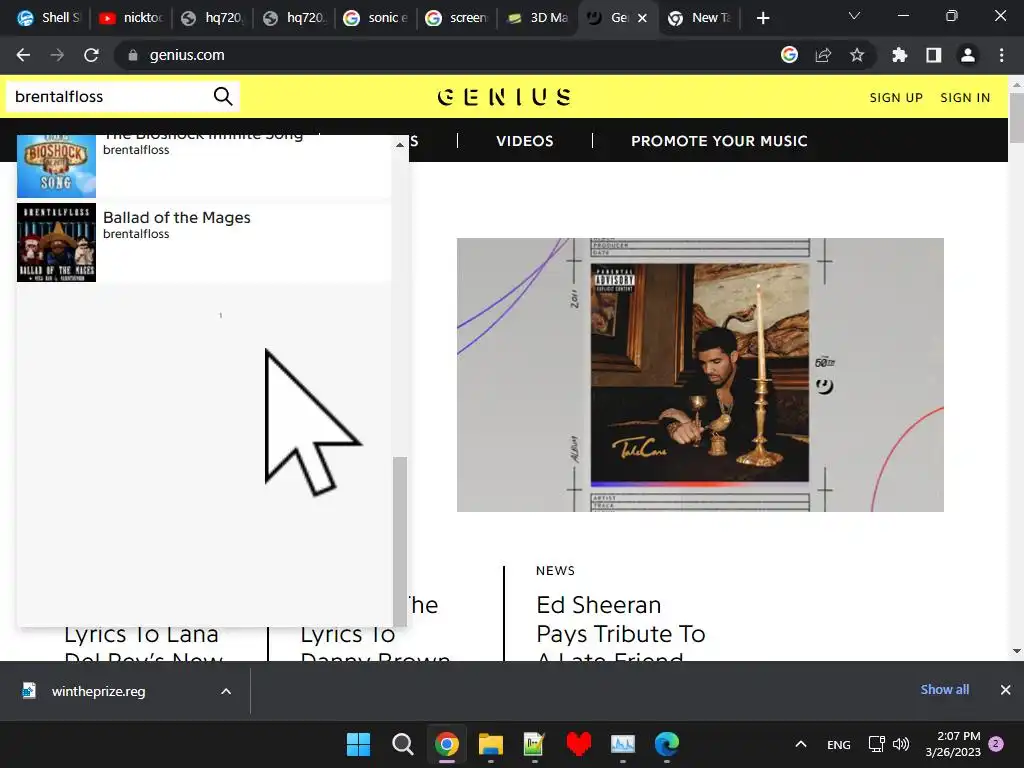The image size is (1024, 768).
Task: Click the share page icon
Action: point(824,56)
